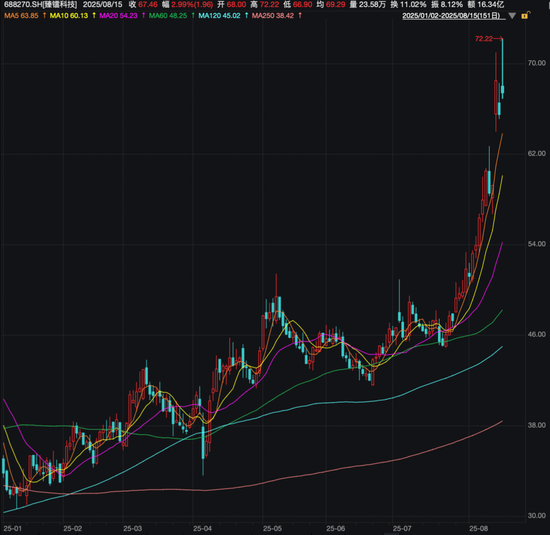Click the MA10 yellow up-arrow indicator

coord(94,15)
